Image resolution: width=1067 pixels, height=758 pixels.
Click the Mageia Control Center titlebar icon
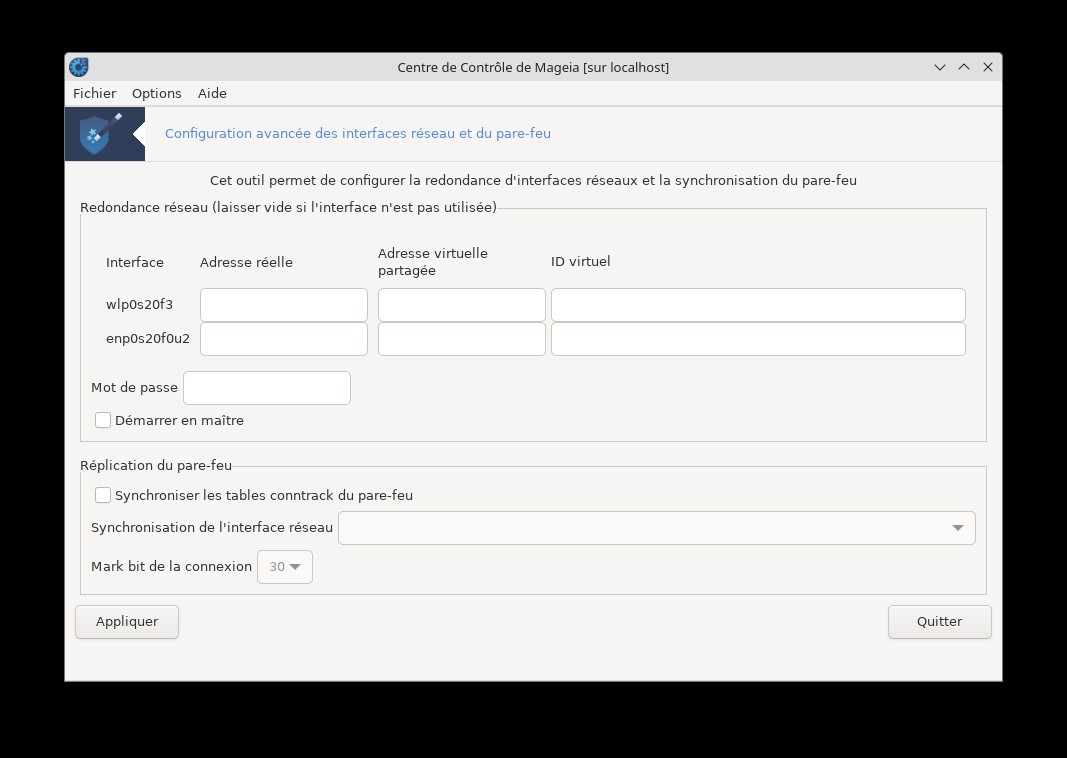[79, 67]
